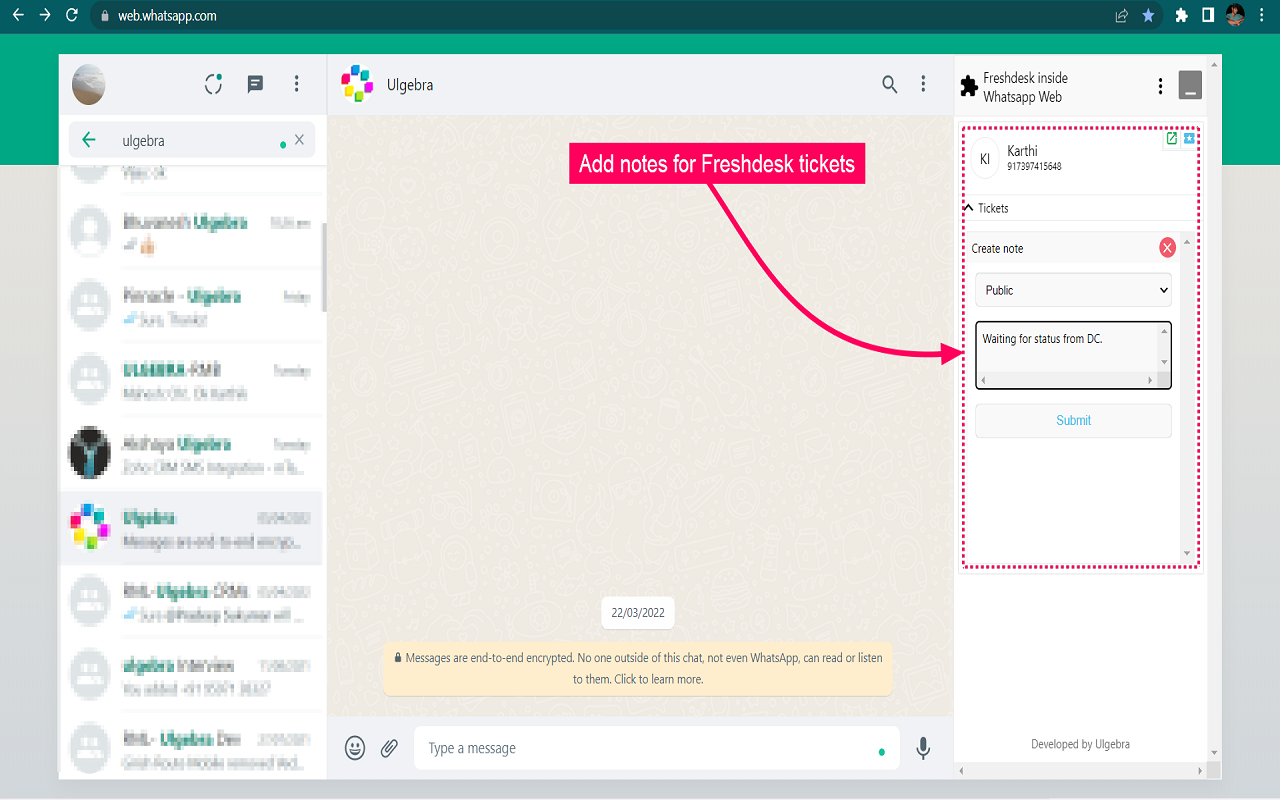This screenshot has height=800, width=1280.
Task: Open the Akshaya Ulgebra chat
Action: [191, 454]
